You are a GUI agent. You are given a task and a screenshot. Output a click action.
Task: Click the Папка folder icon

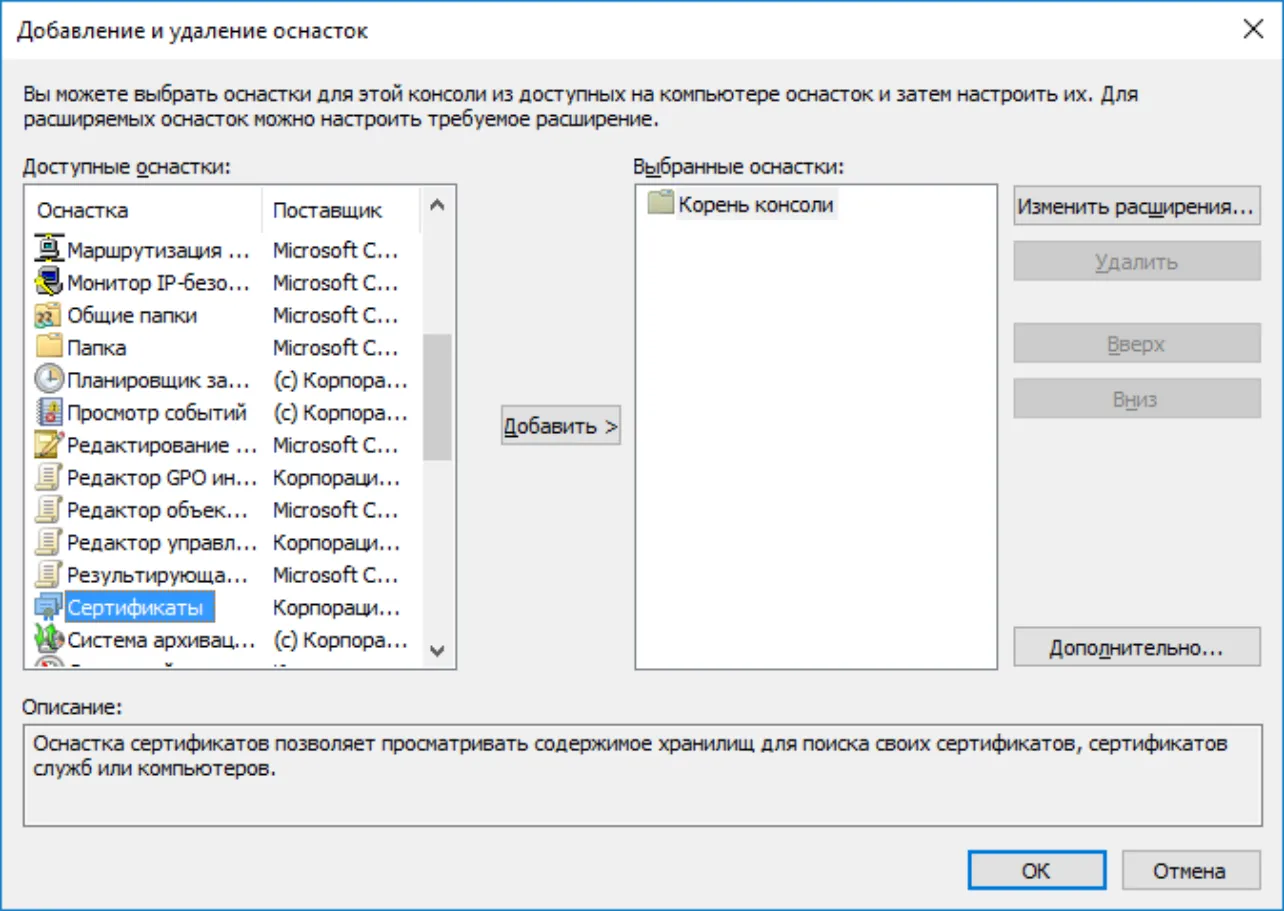(x=48, y=347)
